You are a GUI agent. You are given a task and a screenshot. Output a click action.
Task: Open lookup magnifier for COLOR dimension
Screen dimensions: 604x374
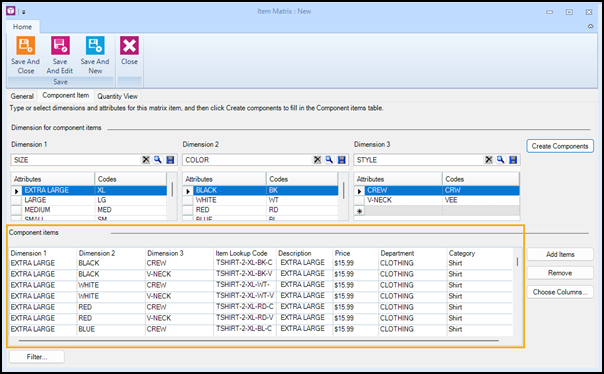tap(329, 159)
